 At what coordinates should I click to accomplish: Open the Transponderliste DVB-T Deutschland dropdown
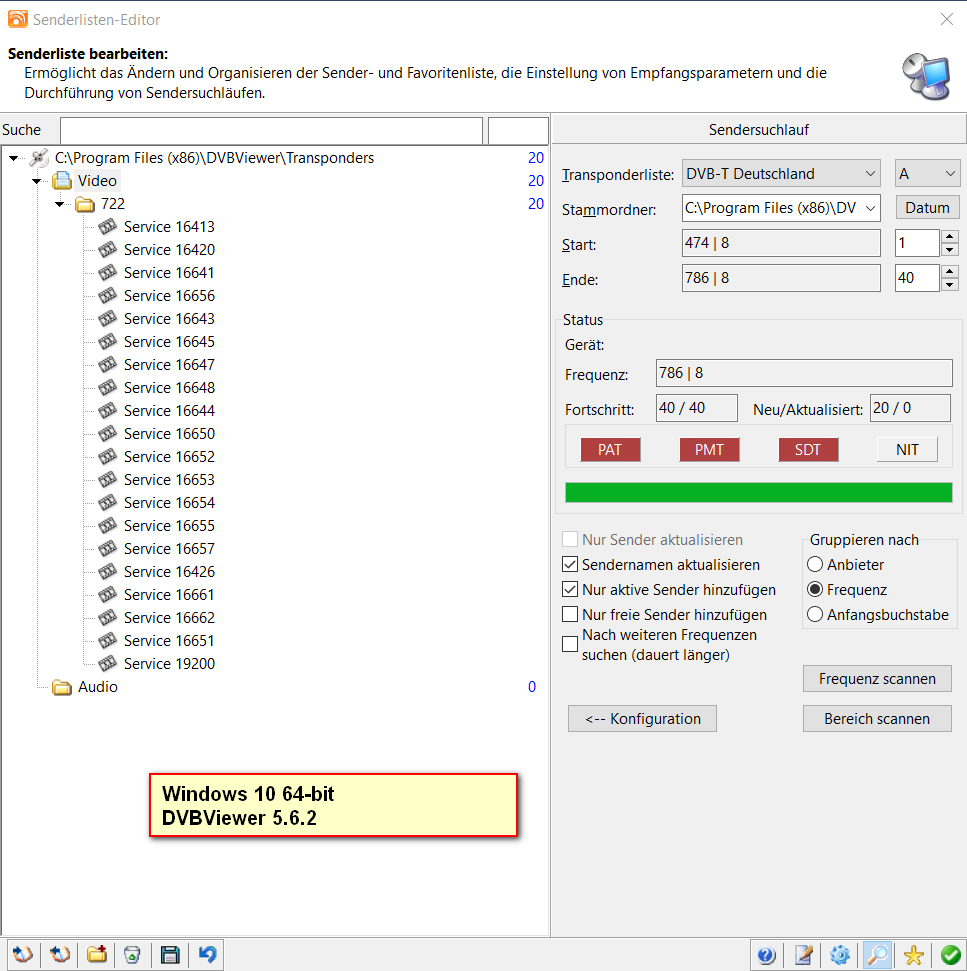(781, 174)
